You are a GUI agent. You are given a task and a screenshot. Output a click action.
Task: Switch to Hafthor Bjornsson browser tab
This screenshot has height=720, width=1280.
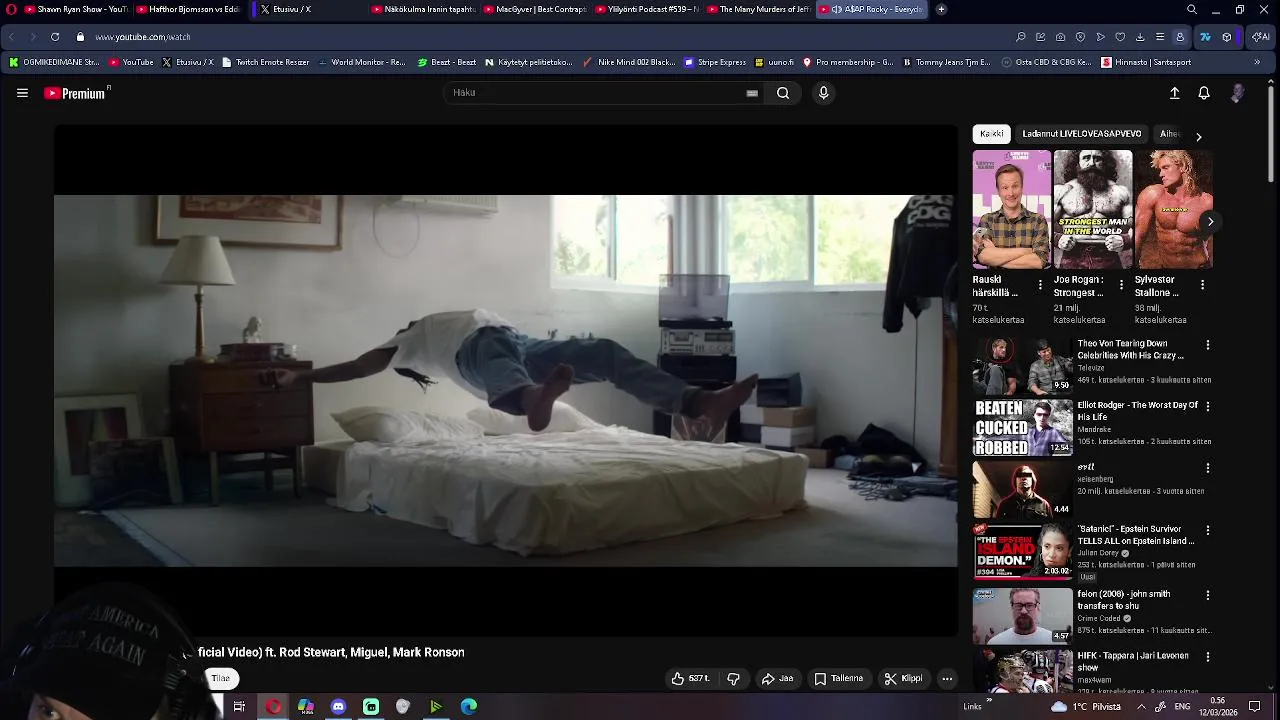click(x=189, y=9)
